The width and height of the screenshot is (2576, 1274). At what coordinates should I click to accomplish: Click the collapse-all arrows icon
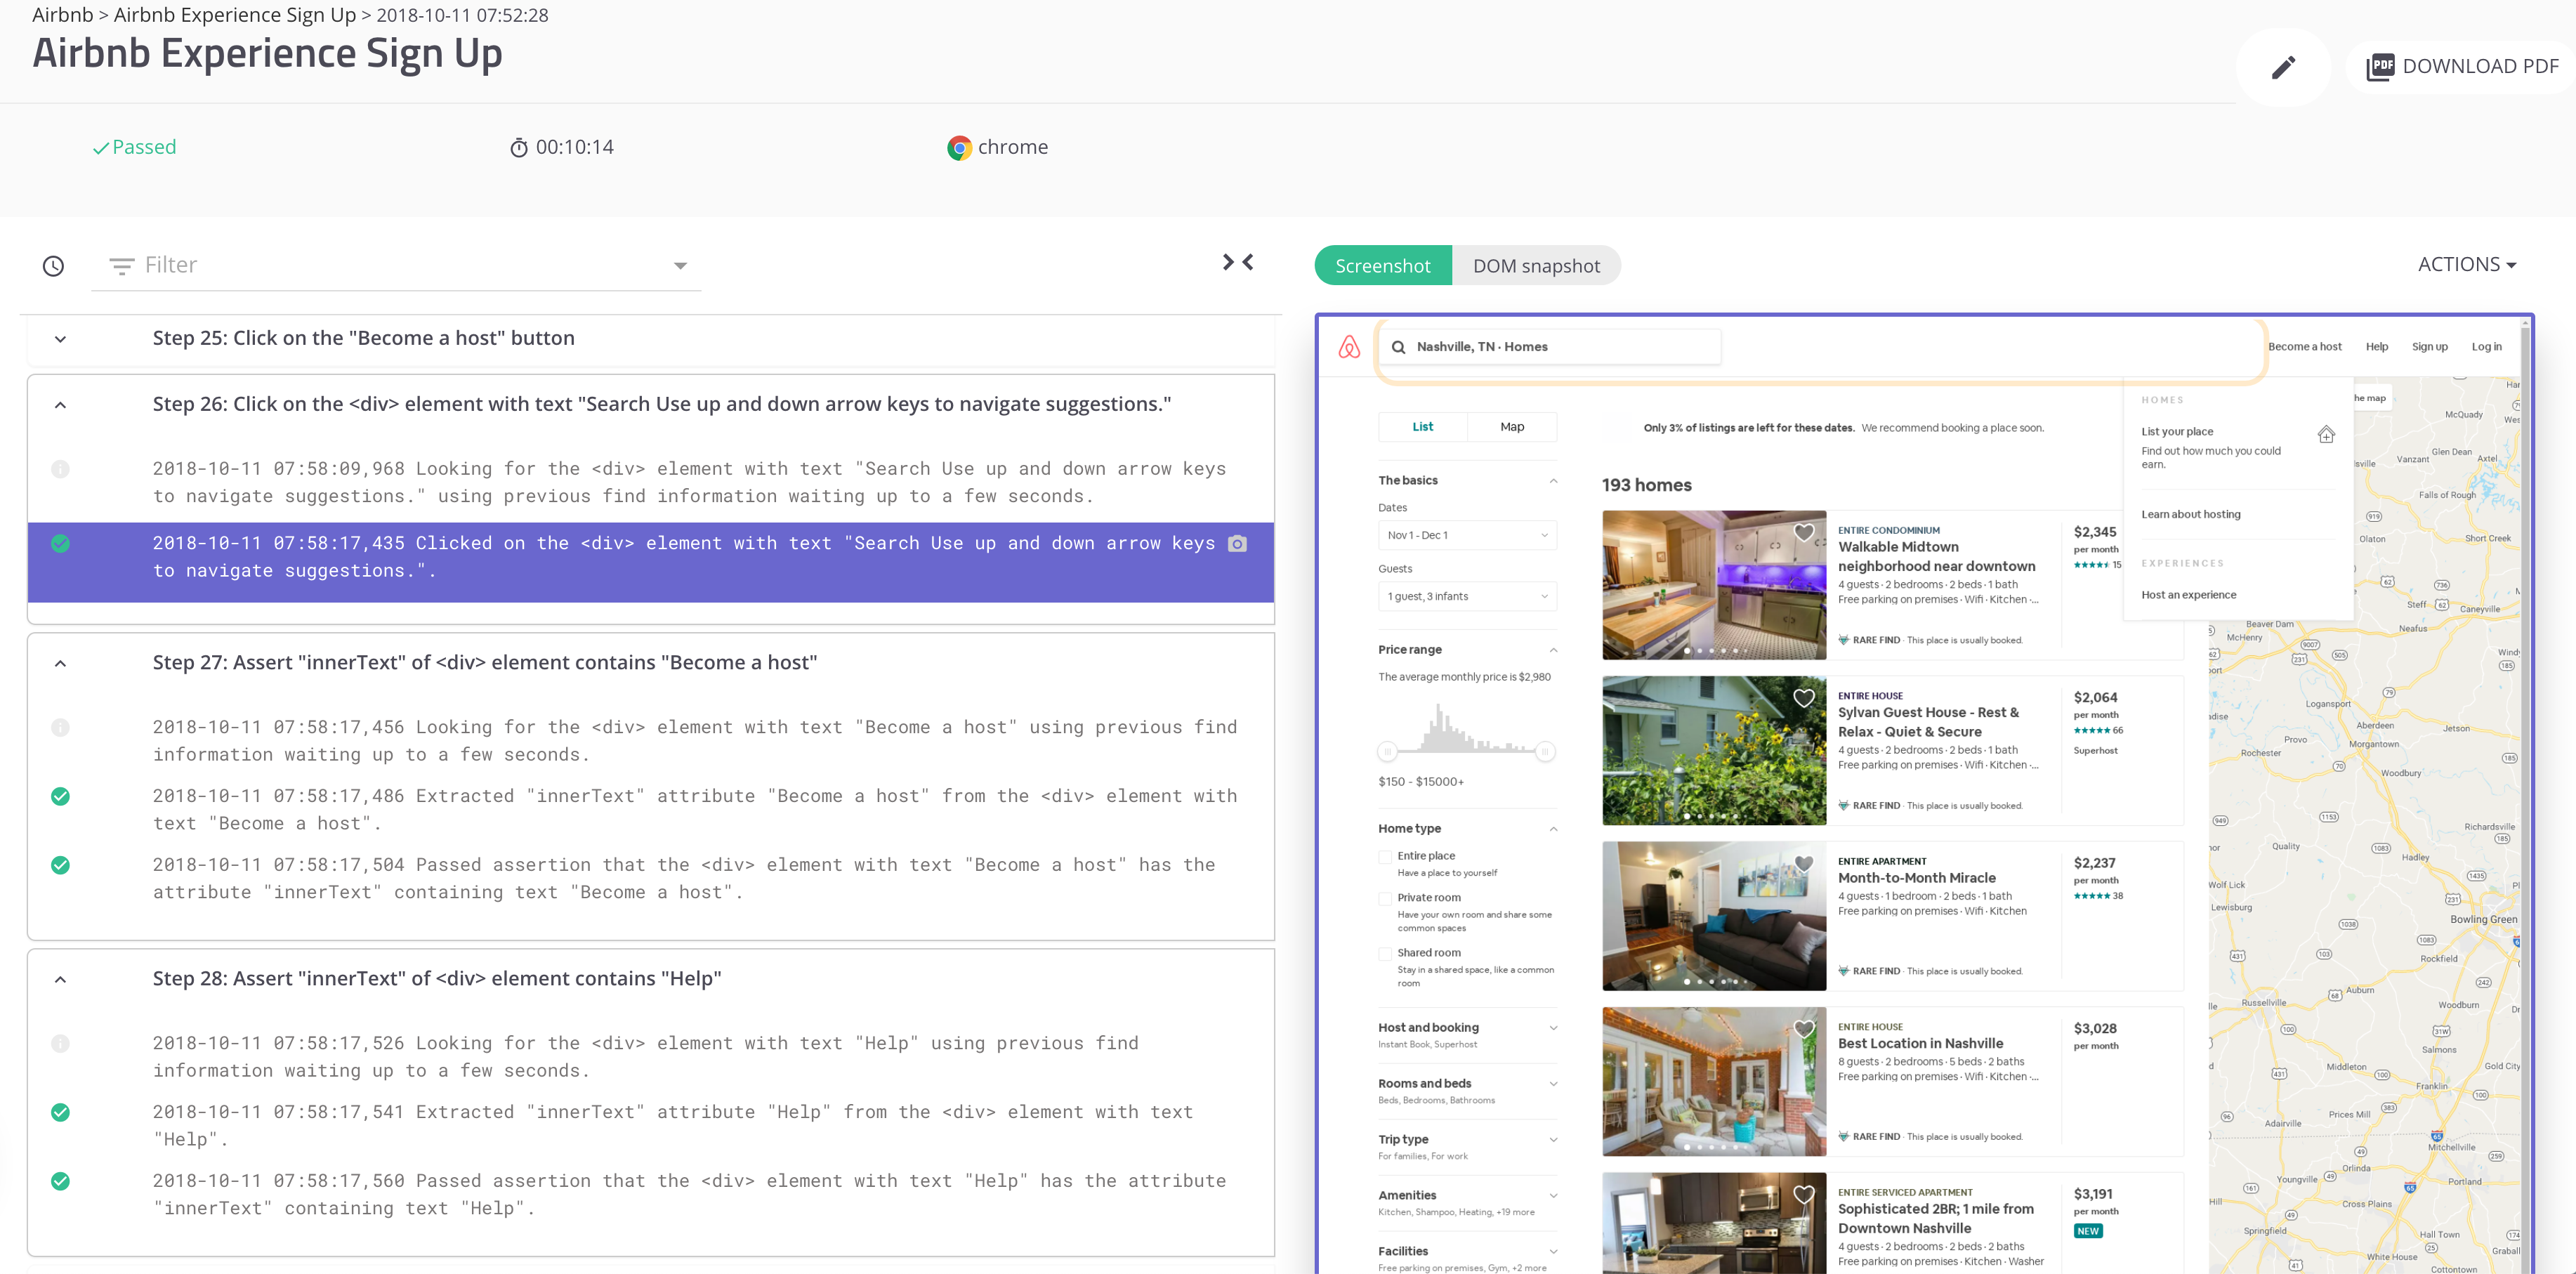pyautogui.click(x=1238, y=262)
